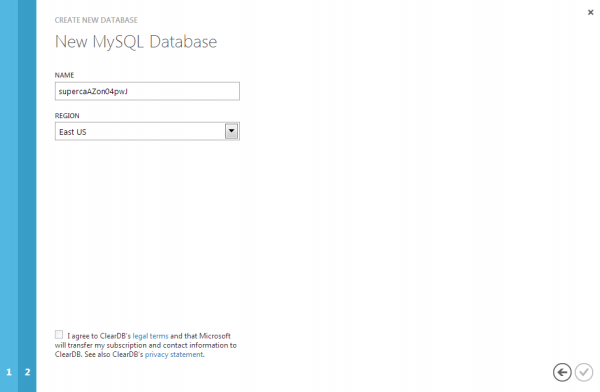600x392 pixels.
Task: Open ClearDB's privacy statement link
Action: click(x=174, y=354)
